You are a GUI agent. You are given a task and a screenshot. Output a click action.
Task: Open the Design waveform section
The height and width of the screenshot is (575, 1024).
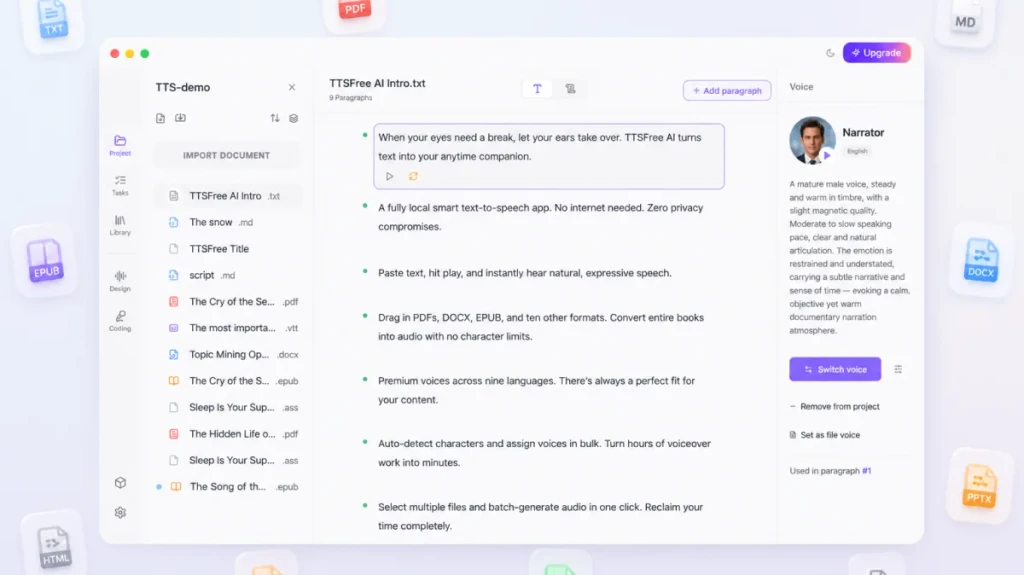click(120, 281)
